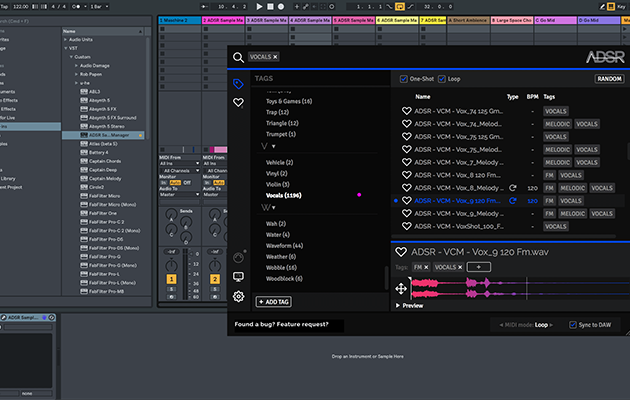Disable the Sync to DAW checkbox

tap(572, 325)
